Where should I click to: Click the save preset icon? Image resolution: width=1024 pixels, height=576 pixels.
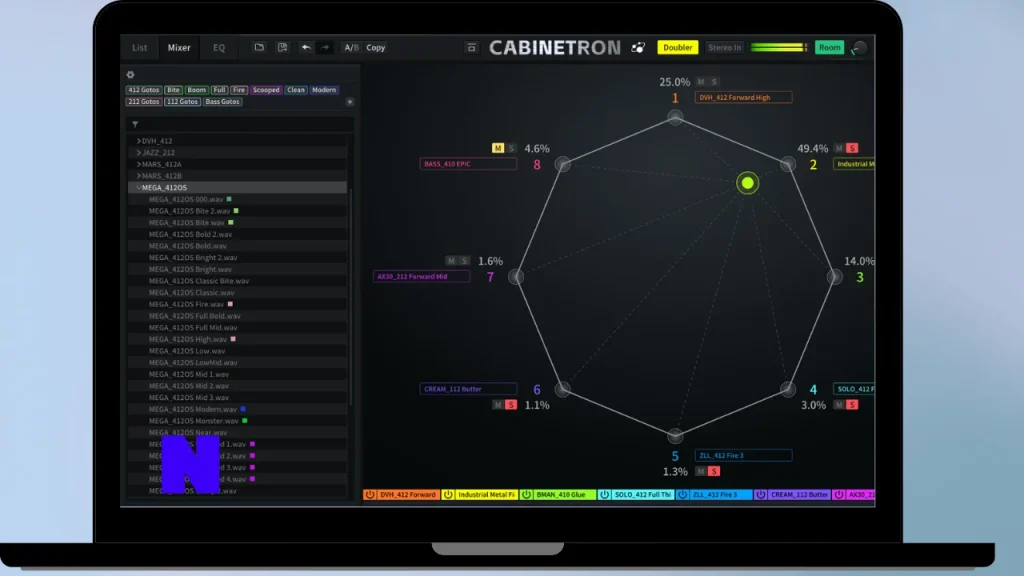282,48
